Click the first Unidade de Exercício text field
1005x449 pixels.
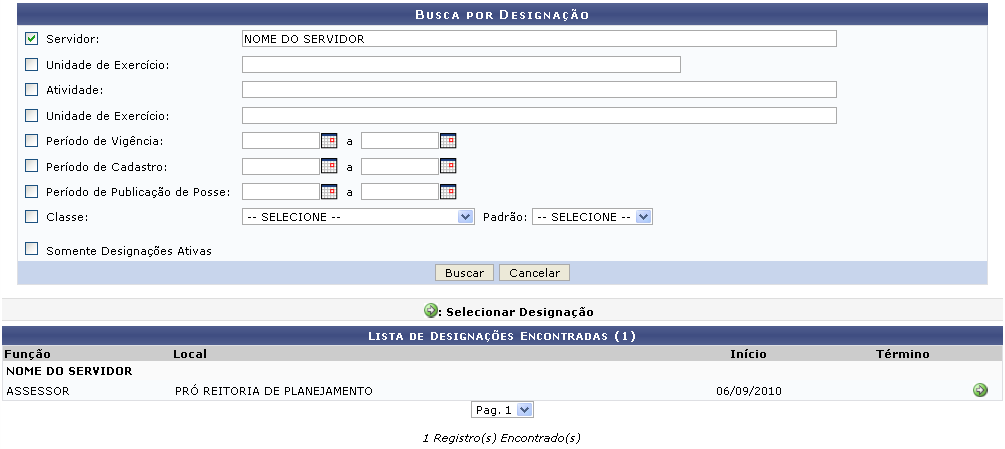pos(460,65)
